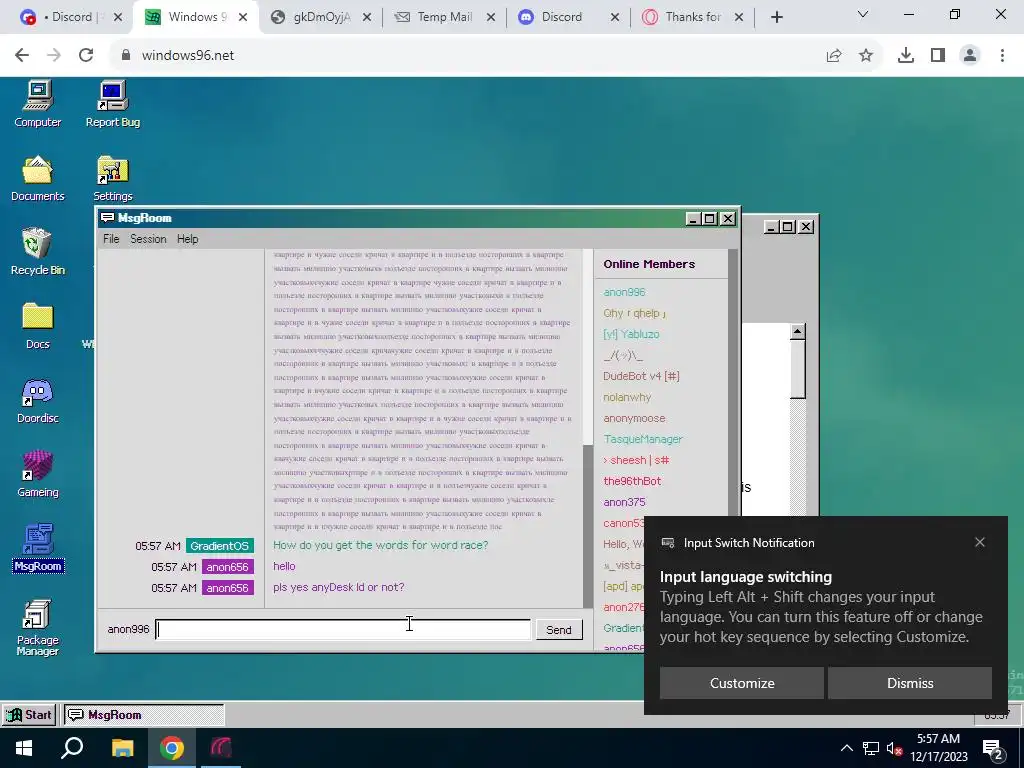Dismiss the Input Switch Notification
This screenshot has width=1024, height=768.
coord(910,683)
